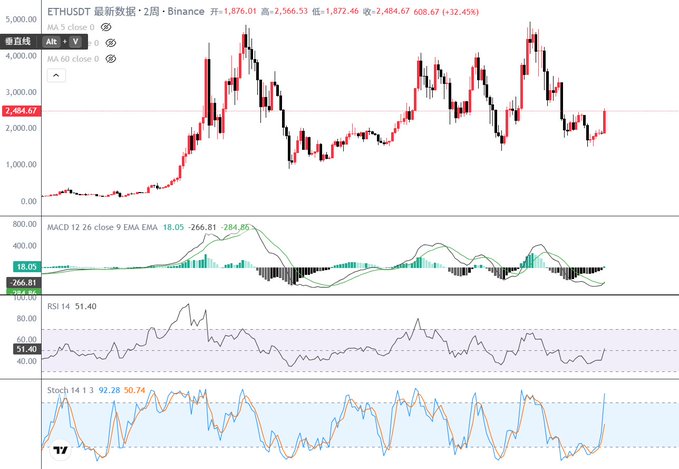Toggle visibility of MA 60 indicator

pos(111,58)
